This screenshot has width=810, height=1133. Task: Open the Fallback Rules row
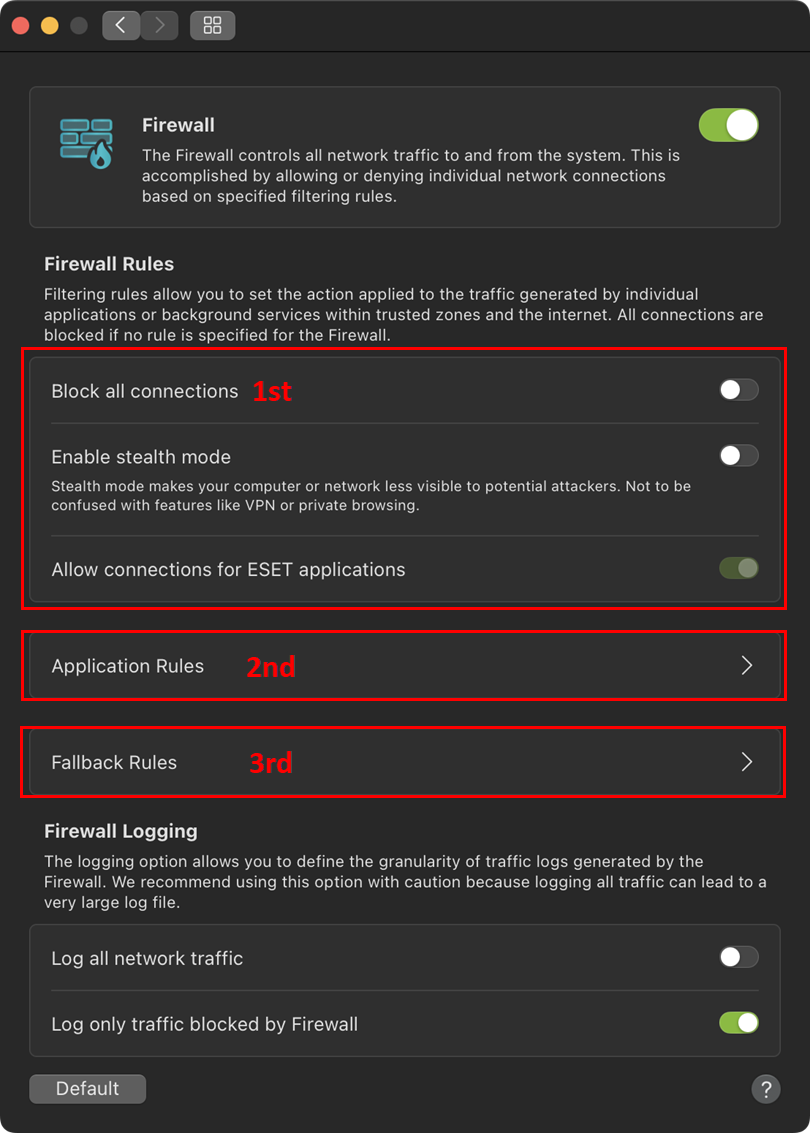coord(114,762)
